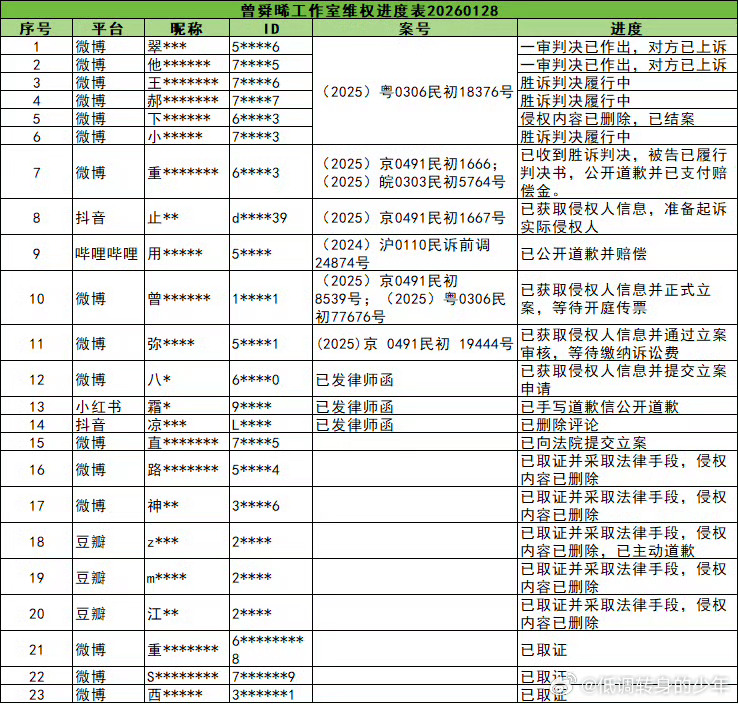This screenshot has height=704, width=738.
Task: Select the ID column header
Action: click(271, 29)
